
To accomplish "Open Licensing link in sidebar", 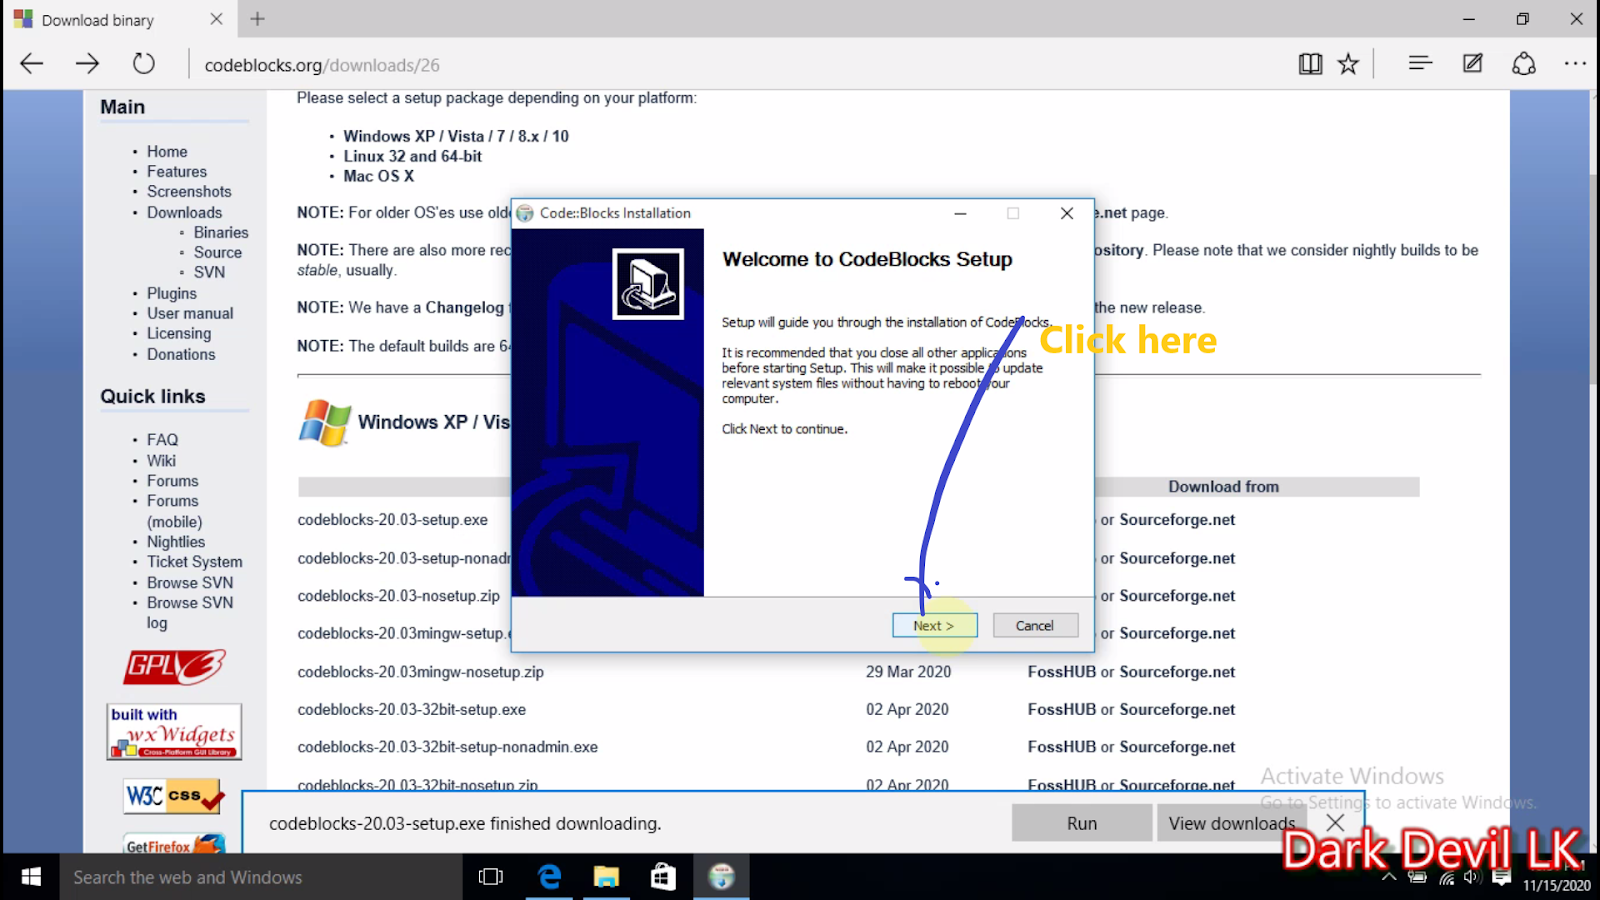I will pyautogui.click(x=179, y=333).
